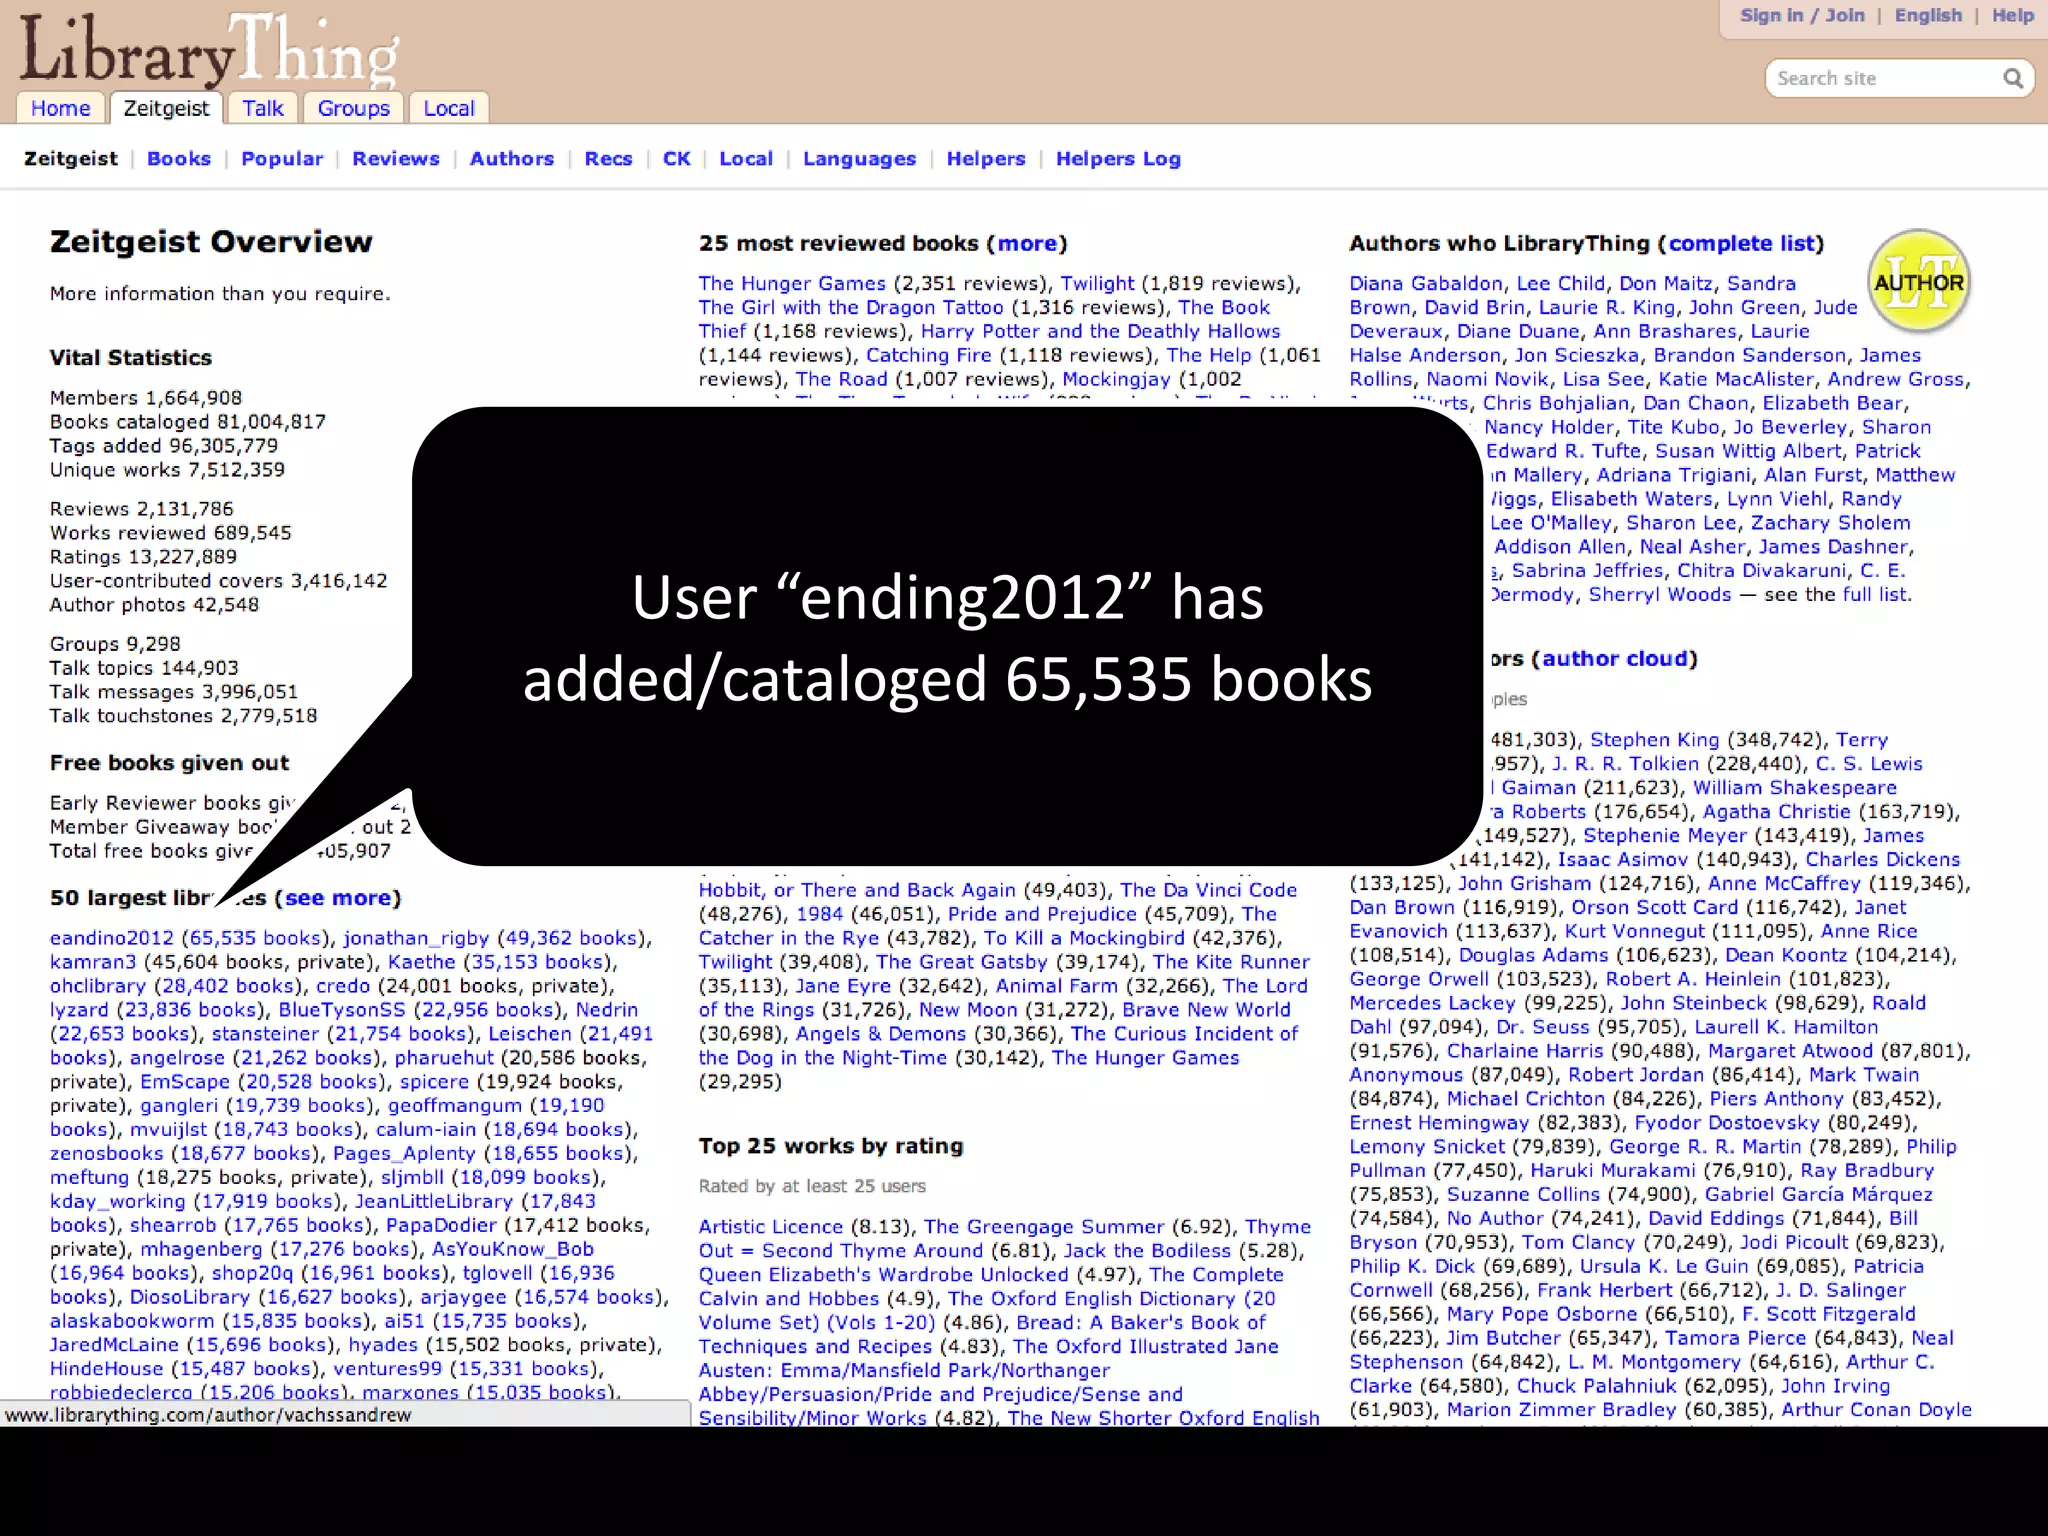Image resolution: width=2048 pixels, height=1536 pixels.
Task: Select Books in the Zeitgeist submenu
Action: click(179, 158)
